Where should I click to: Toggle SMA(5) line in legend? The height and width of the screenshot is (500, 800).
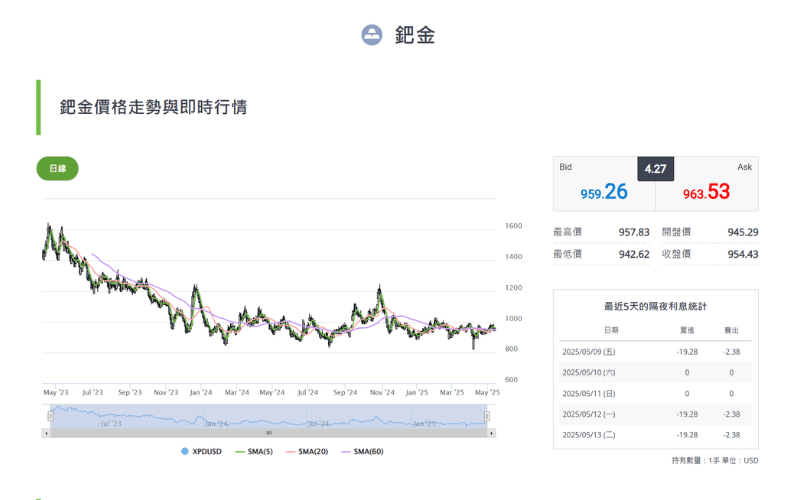254,452
